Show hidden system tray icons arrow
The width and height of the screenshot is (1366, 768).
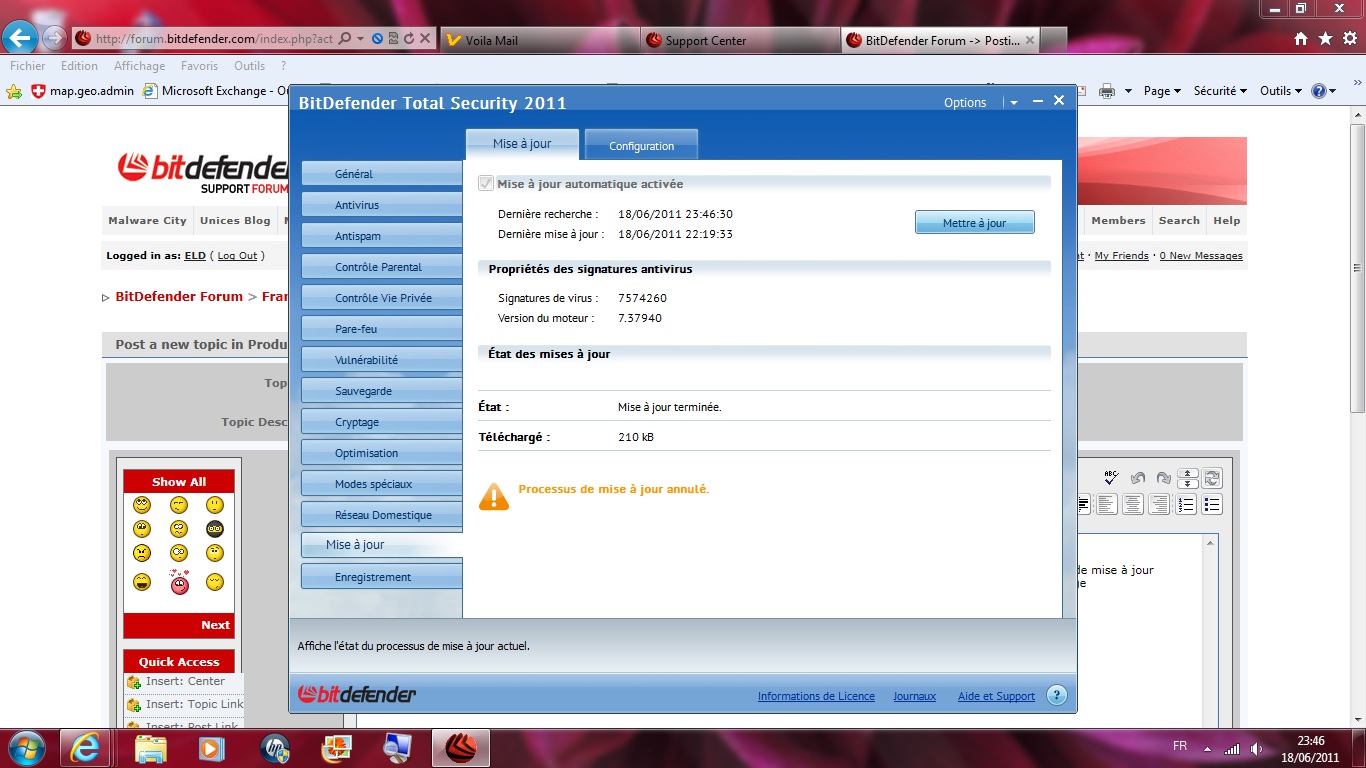tap(1207, 748)
